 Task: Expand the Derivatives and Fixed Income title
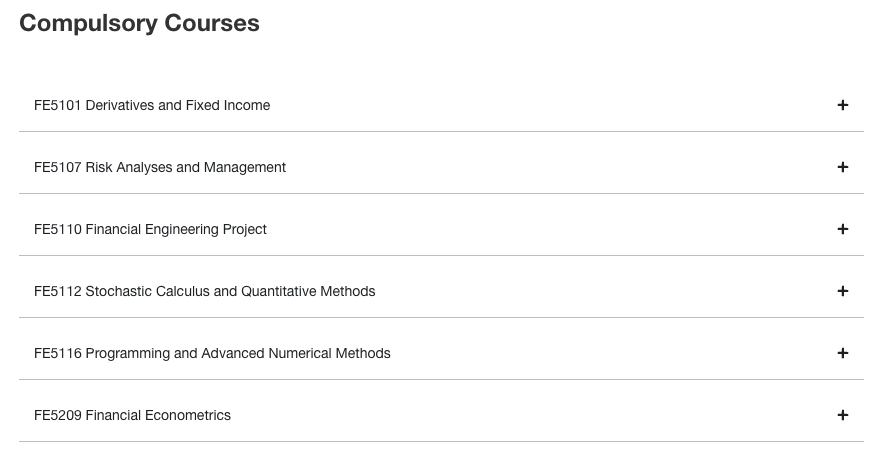tap(178, 105)
